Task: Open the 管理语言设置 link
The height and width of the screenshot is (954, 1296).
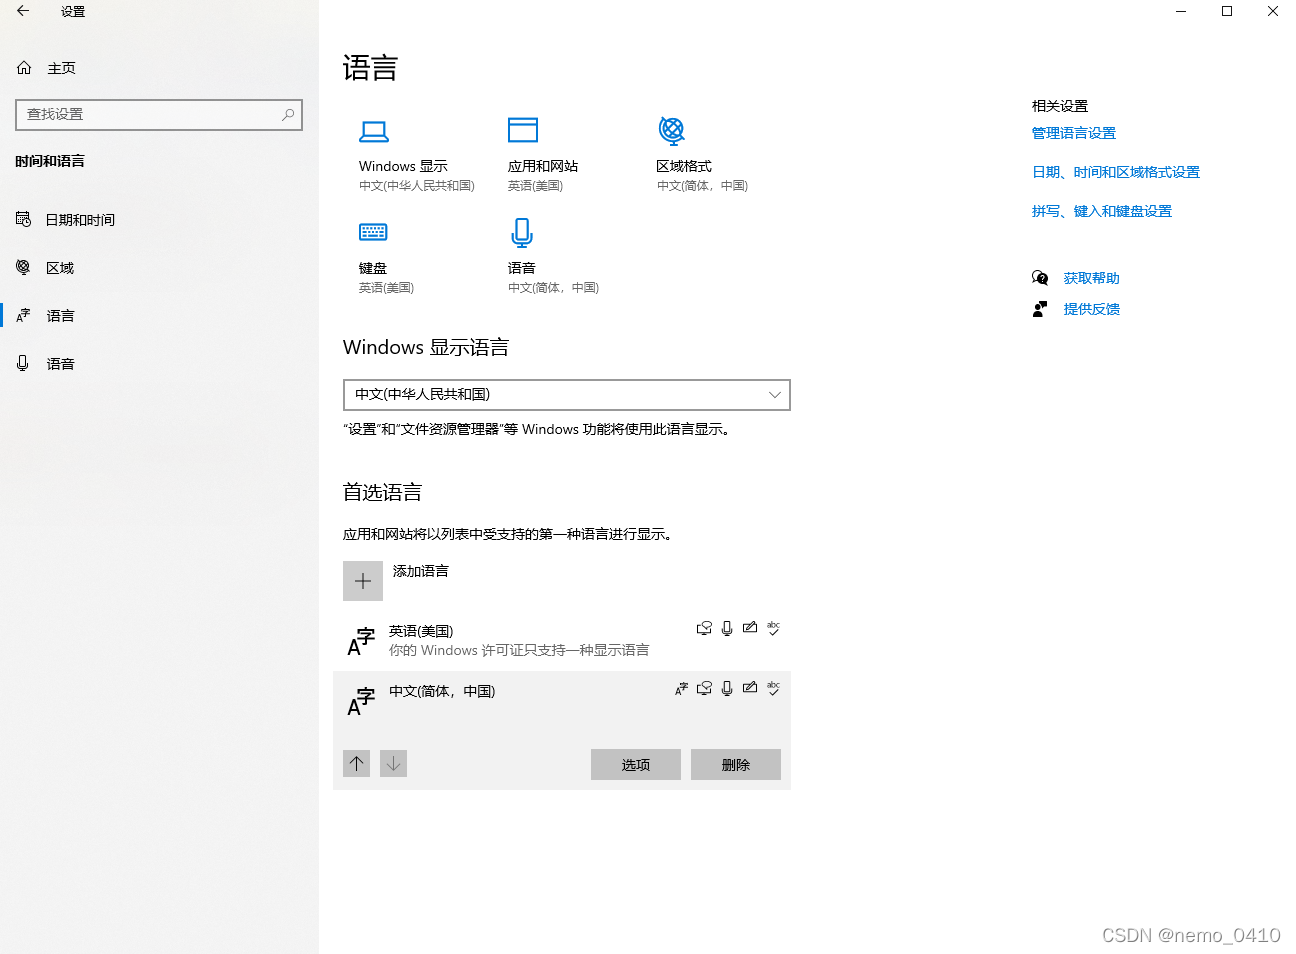Action: click(x=1073, y=132)
